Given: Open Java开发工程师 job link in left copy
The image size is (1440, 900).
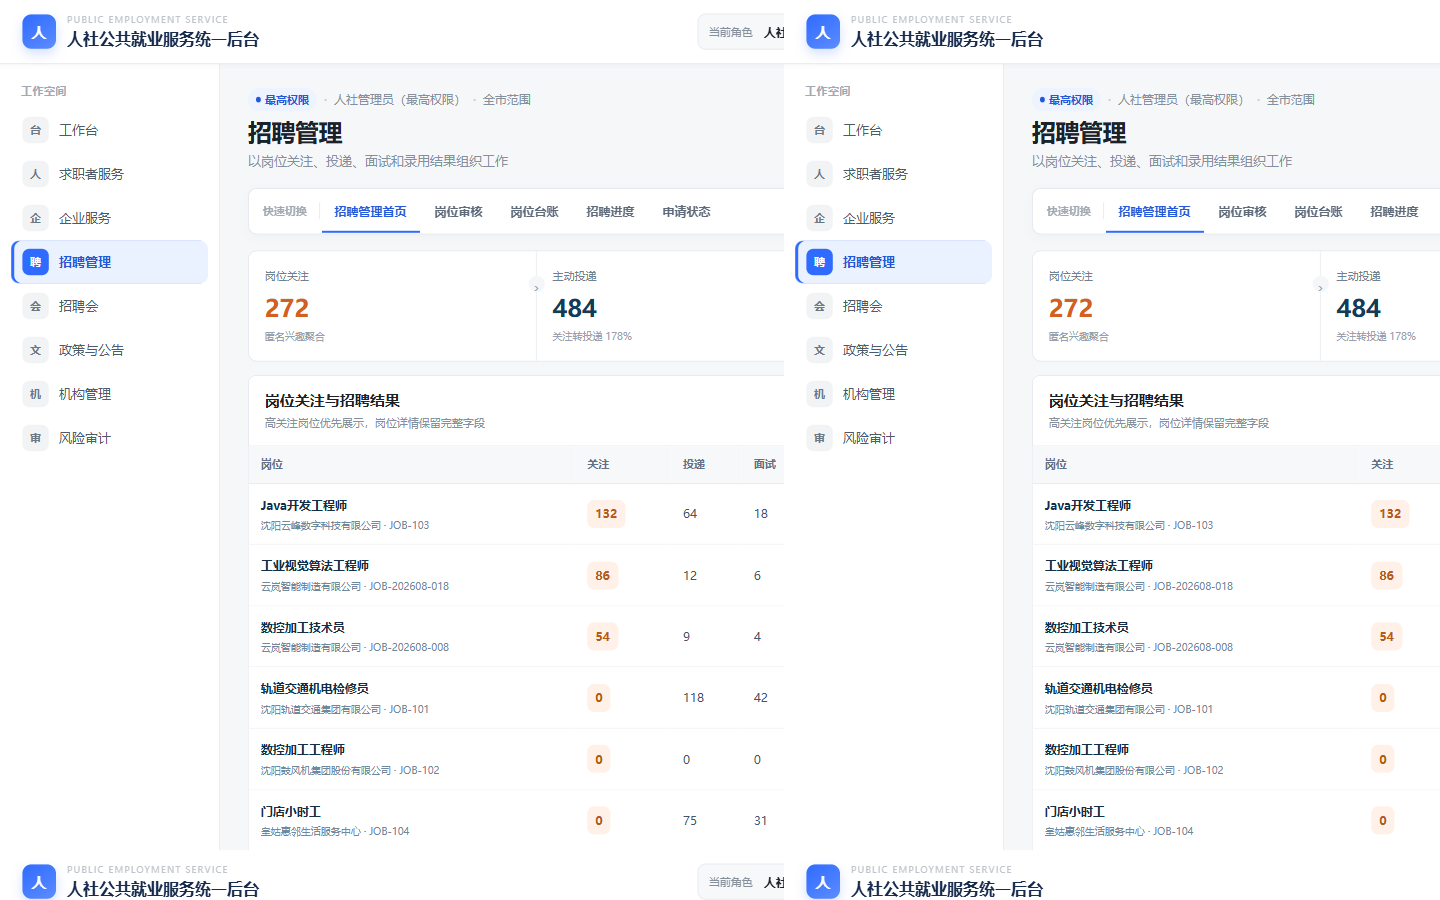Looking at the screenshot, I should (304, 506).
